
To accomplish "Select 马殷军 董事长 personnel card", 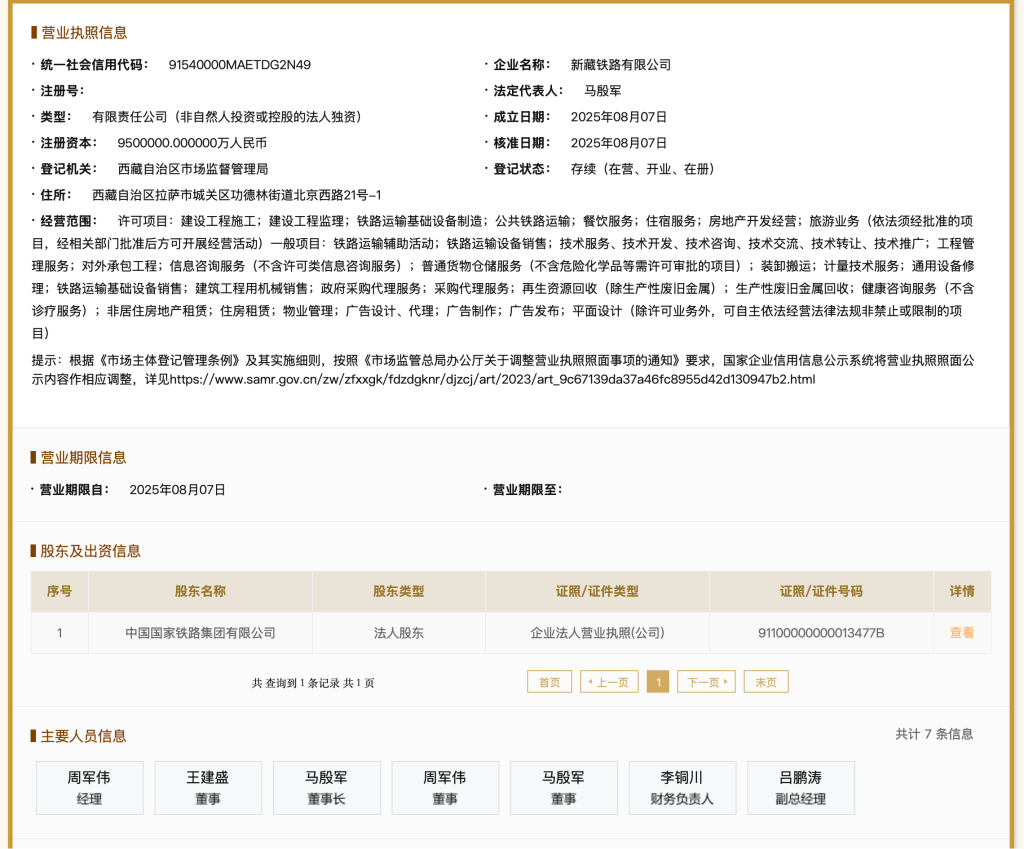I will 326,787.
